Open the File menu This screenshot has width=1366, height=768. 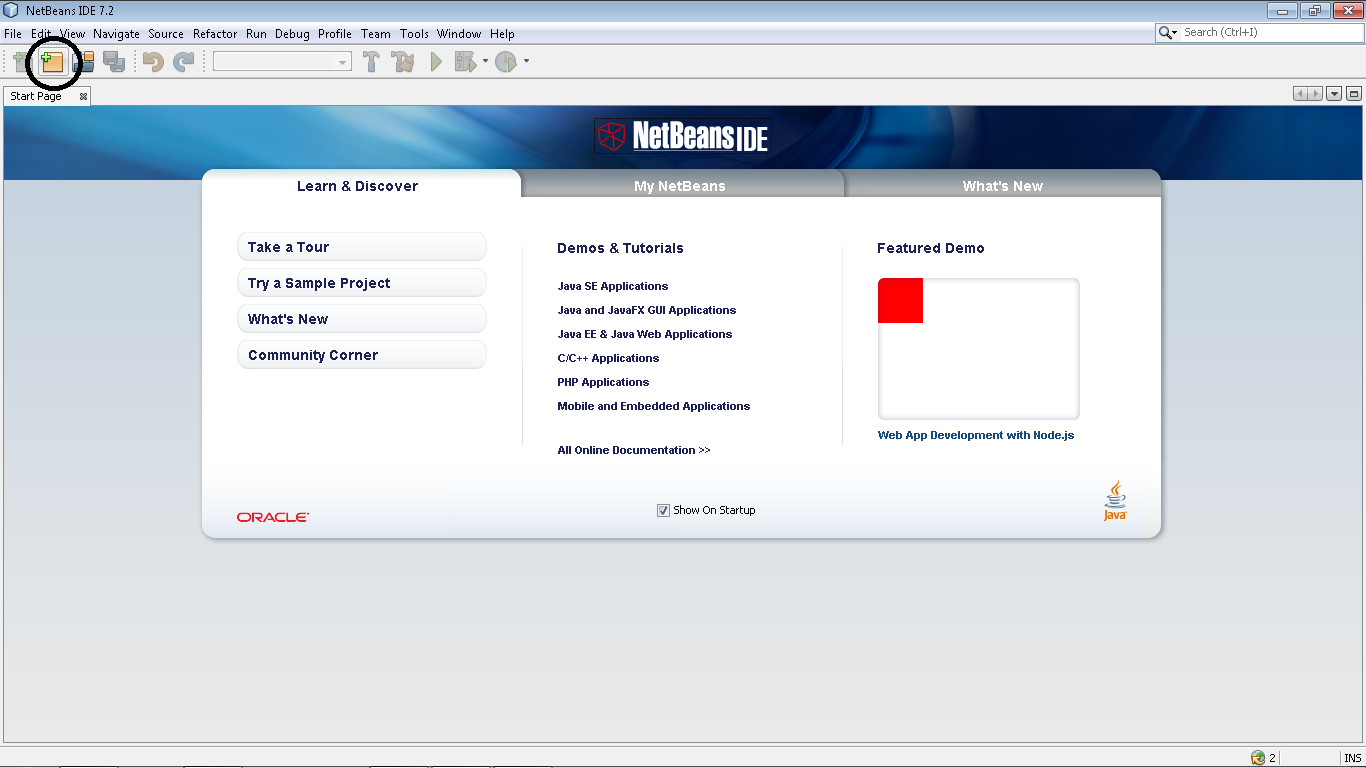click(x=13, y=34)
